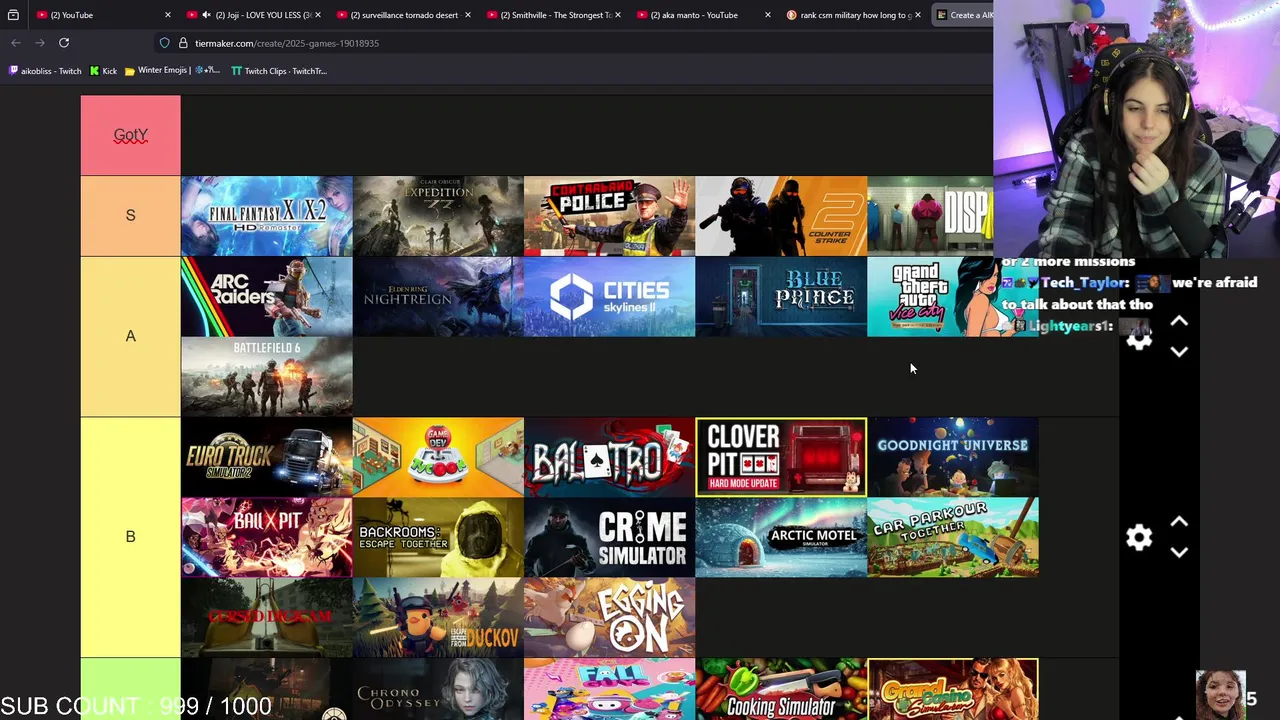
Task: Select the Clover Pit thumbnail
Action: coord(781,457)
